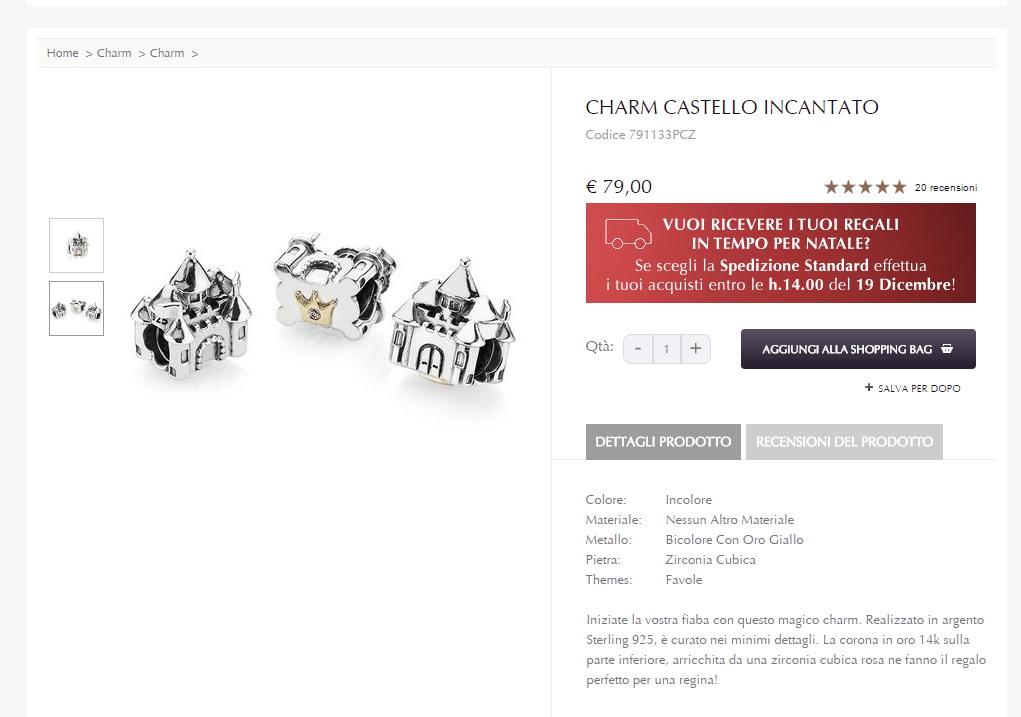The height and width of the screenshot is (717, 1021).
Task: Click Salva per dopo link
Action: pos(919,388)
